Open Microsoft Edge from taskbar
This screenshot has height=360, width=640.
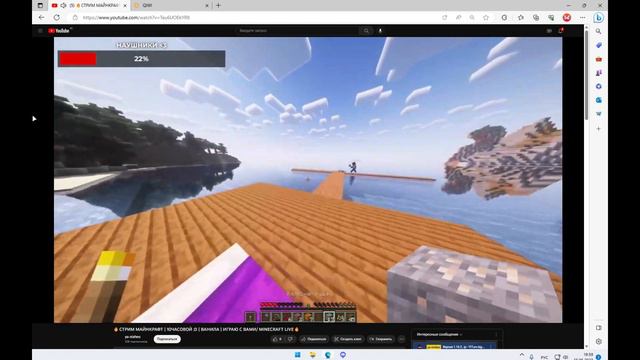click(x=328, y=355)
